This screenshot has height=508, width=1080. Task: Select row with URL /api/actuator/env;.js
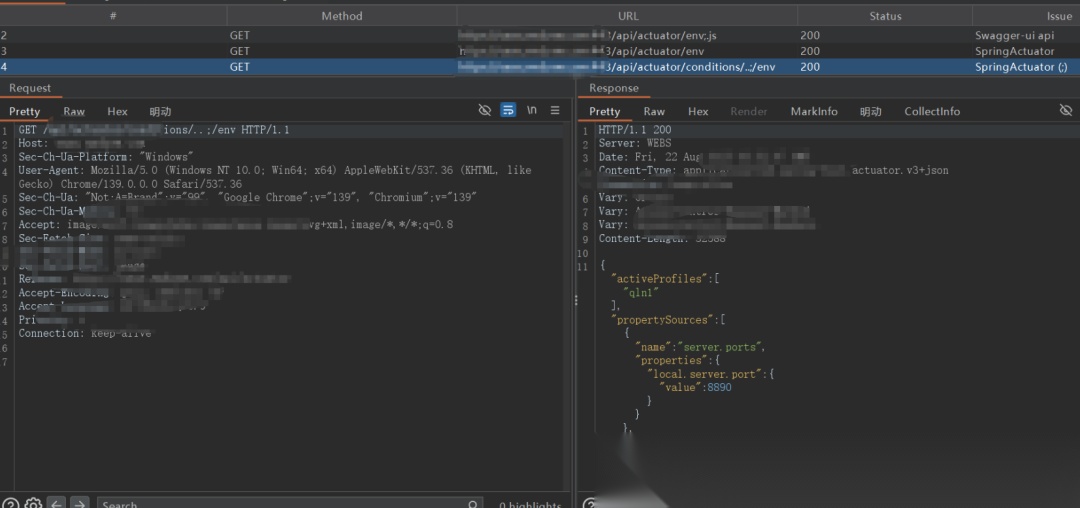point(540,35)
